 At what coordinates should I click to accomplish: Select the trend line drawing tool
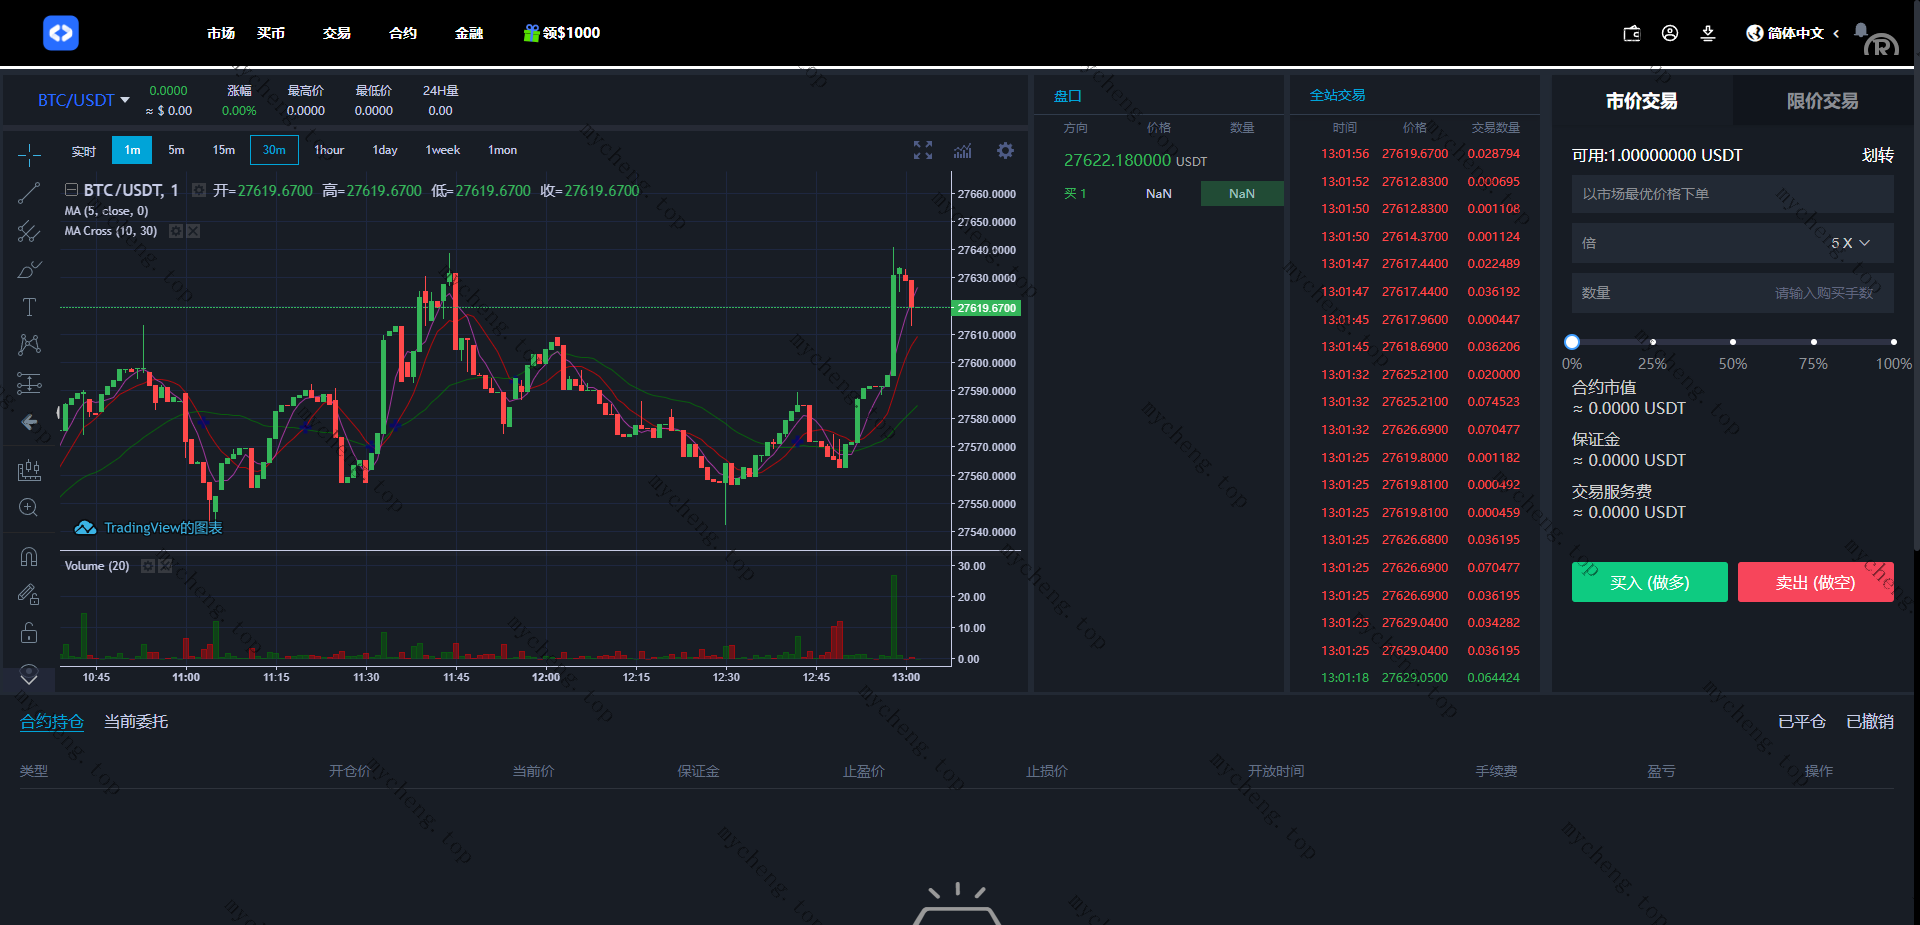[x=29, y=193]
